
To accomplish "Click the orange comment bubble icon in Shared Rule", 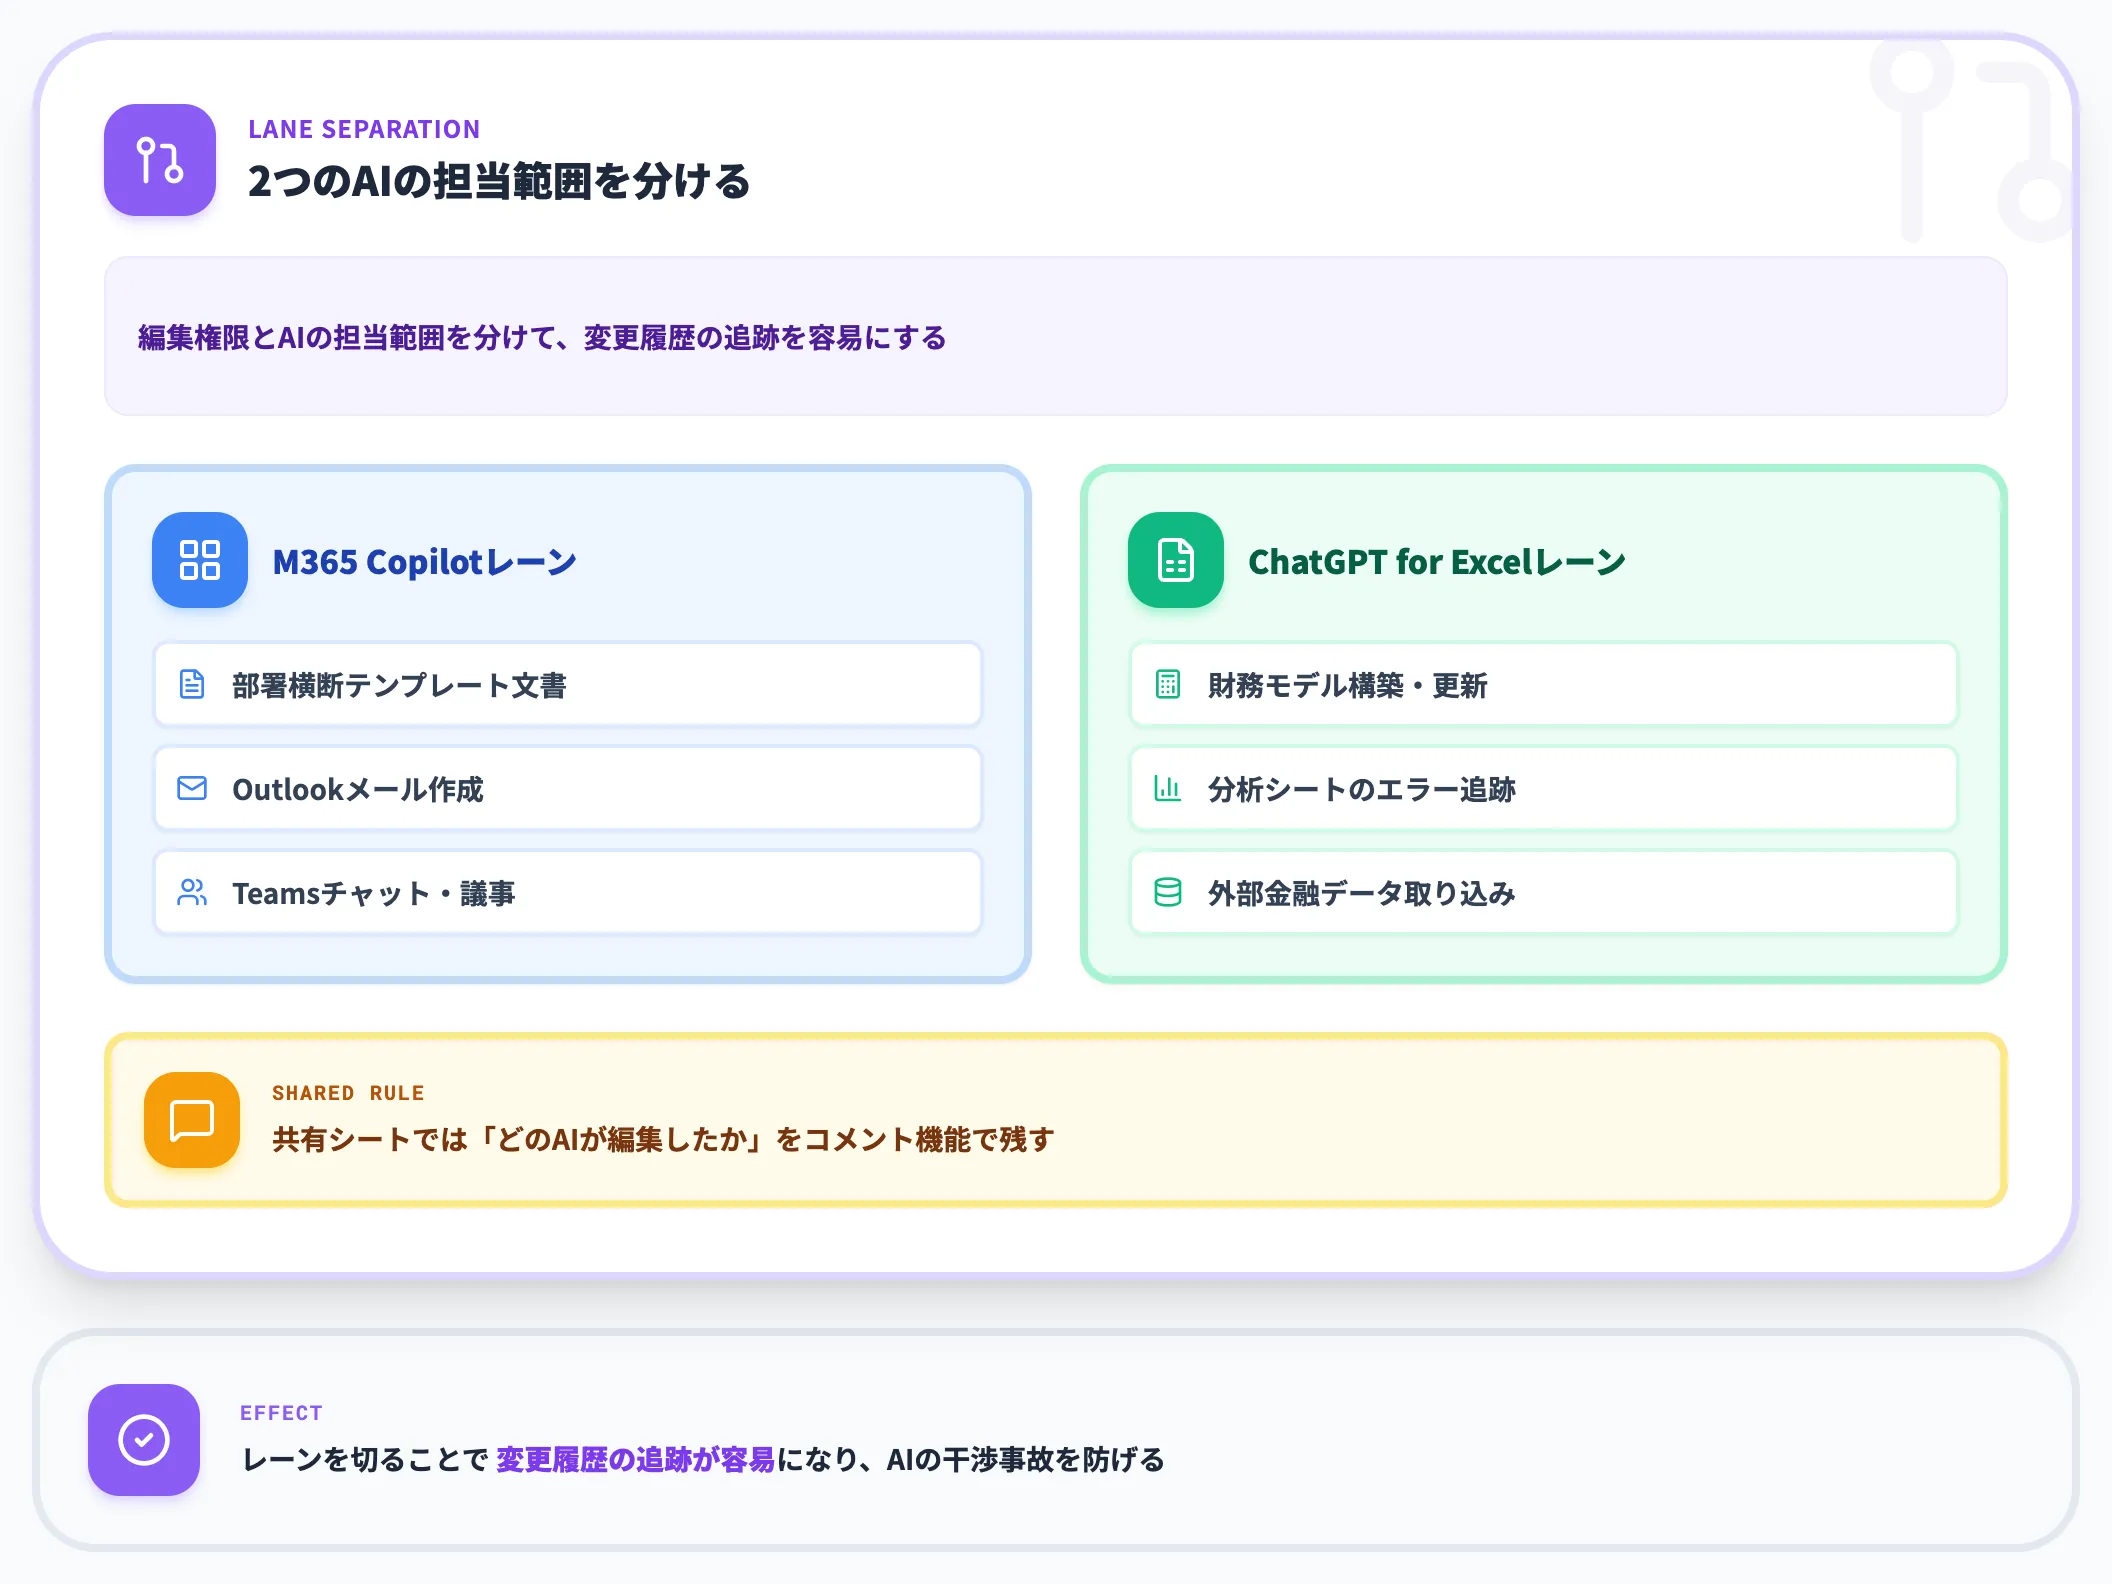I will point(192,1120).
